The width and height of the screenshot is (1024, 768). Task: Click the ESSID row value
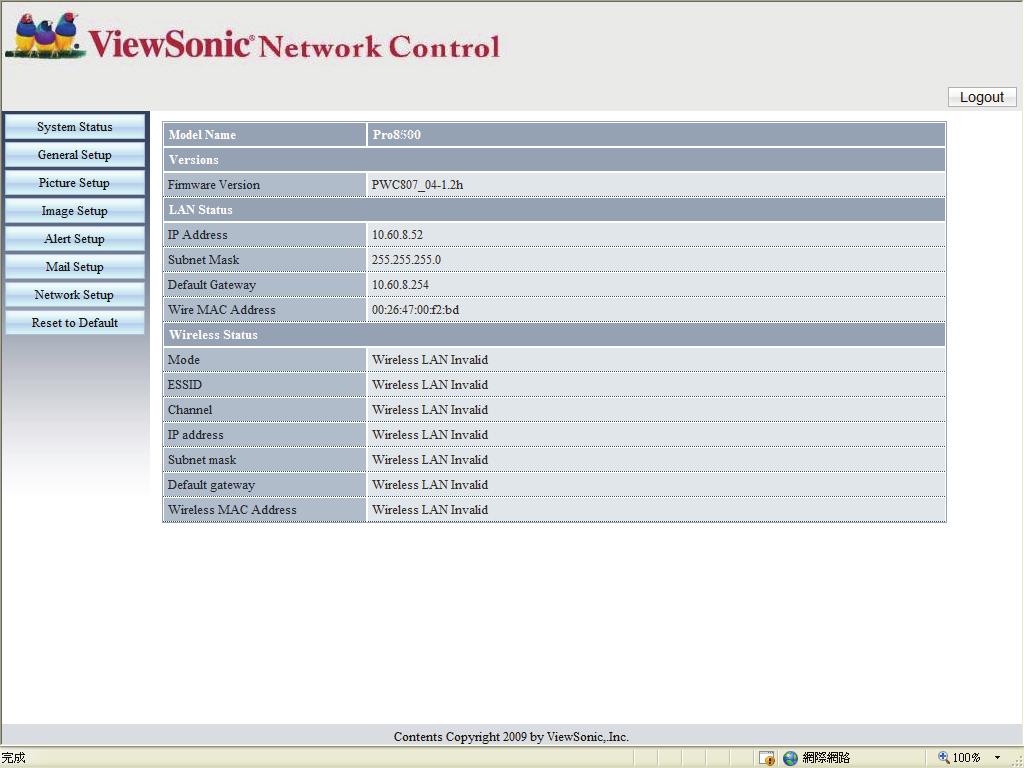pos(430,385)
